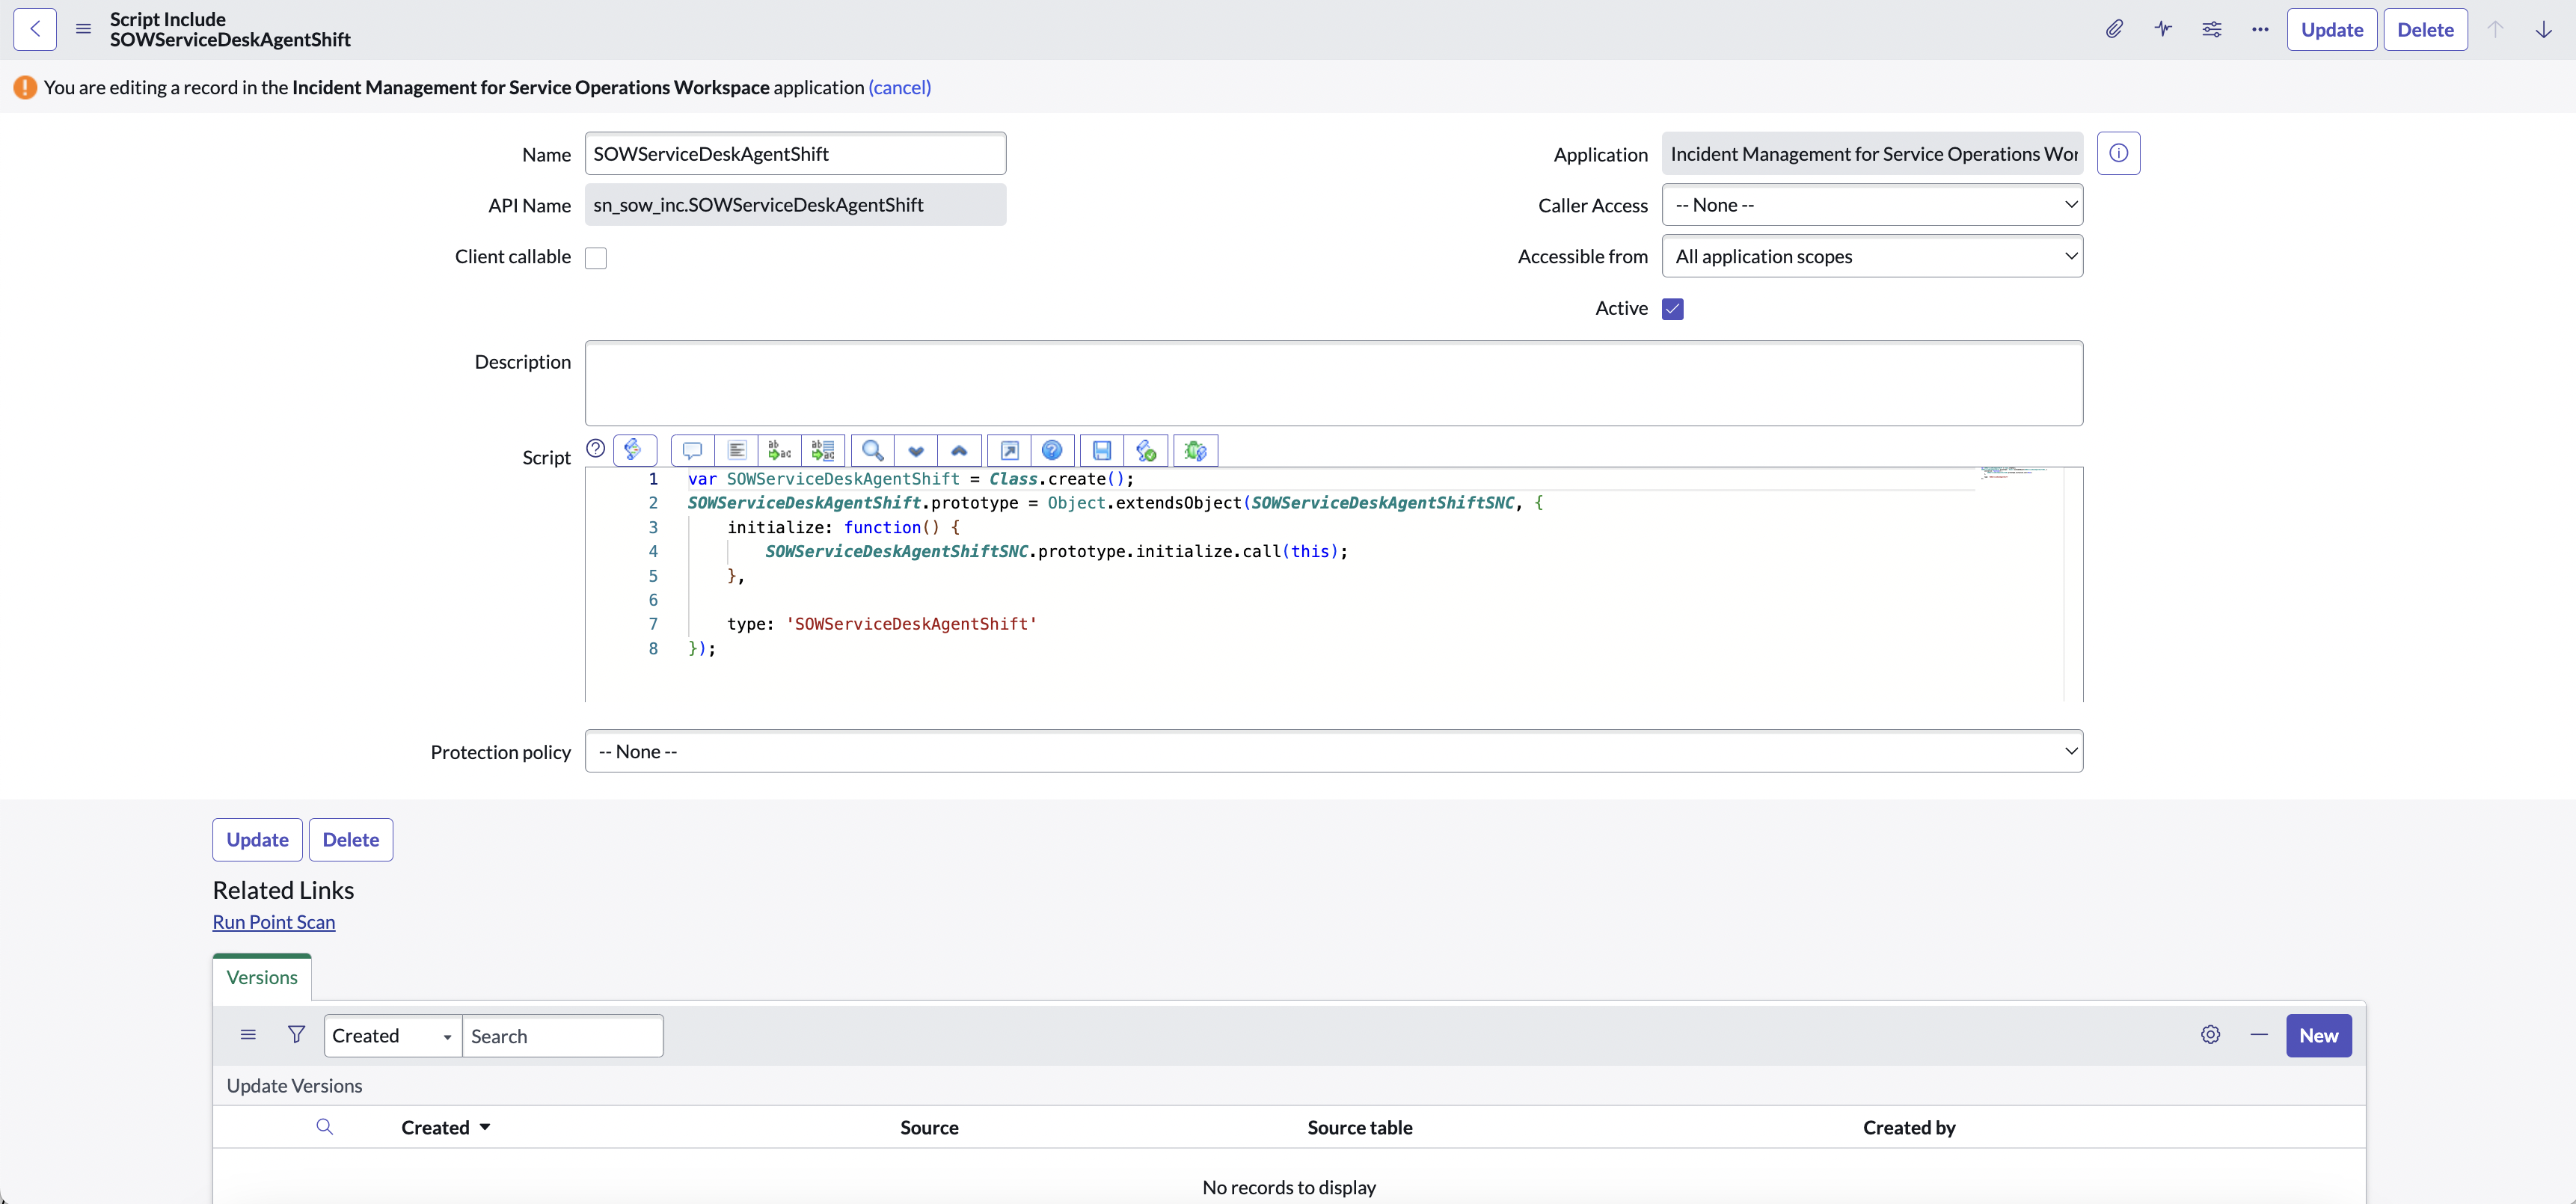The width and height of the screenshot is (2576, 1204).
Task: Go back using the header arrow
Action: pyautogui.click(x=35, y=29)
